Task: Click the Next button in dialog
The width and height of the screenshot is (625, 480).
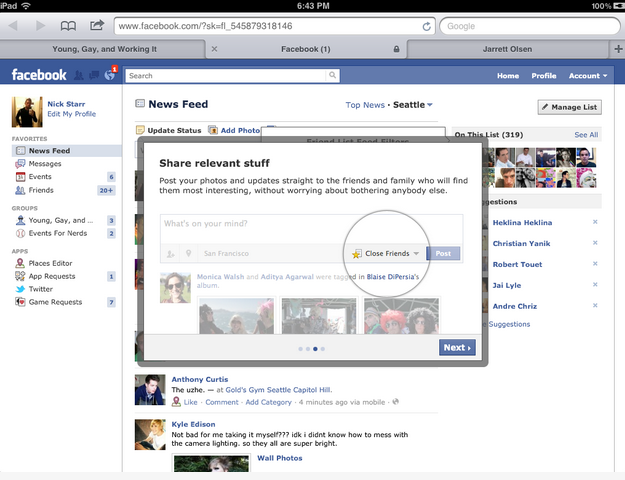Action: click(457, 348)
